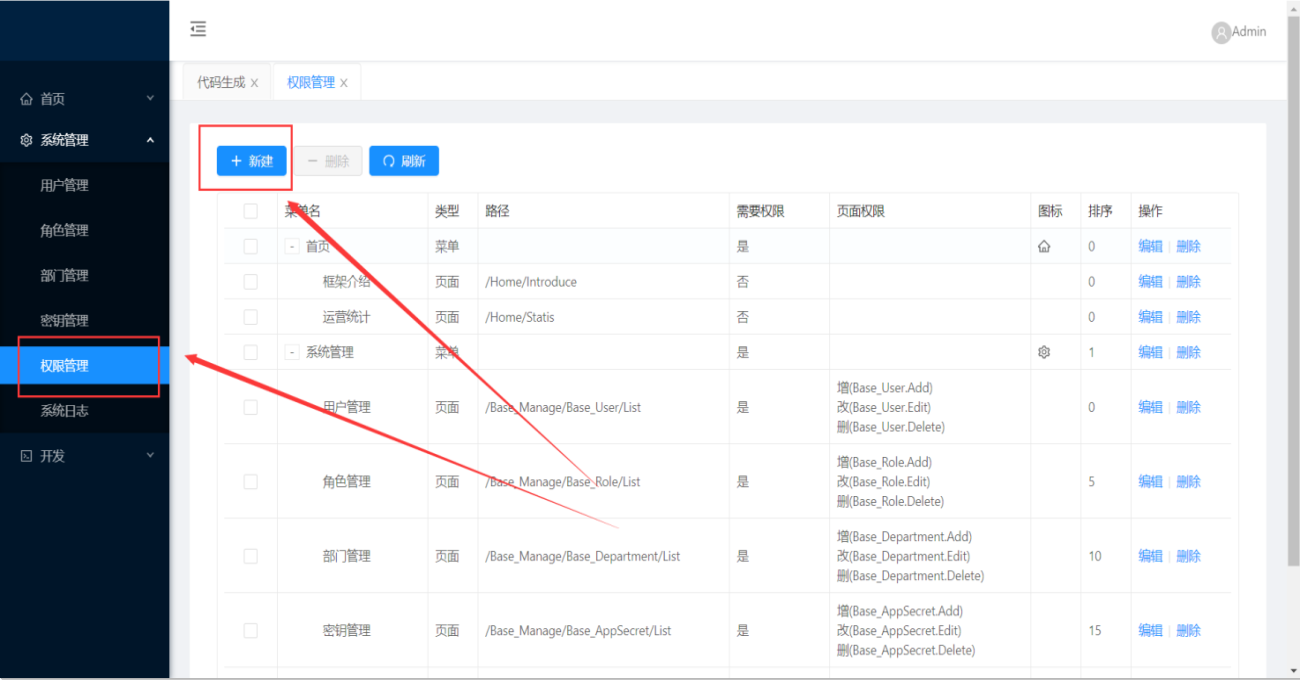Delete the 角色管理 table row

pos(1188,481)
